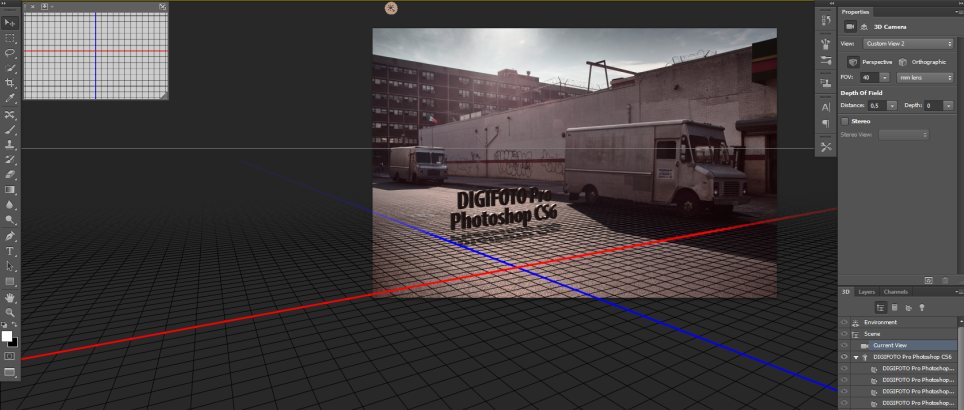Collapse the DIGIFOTO Pro Photoshop CS6 tree
The image size is (964, 410).
point(856,357)
